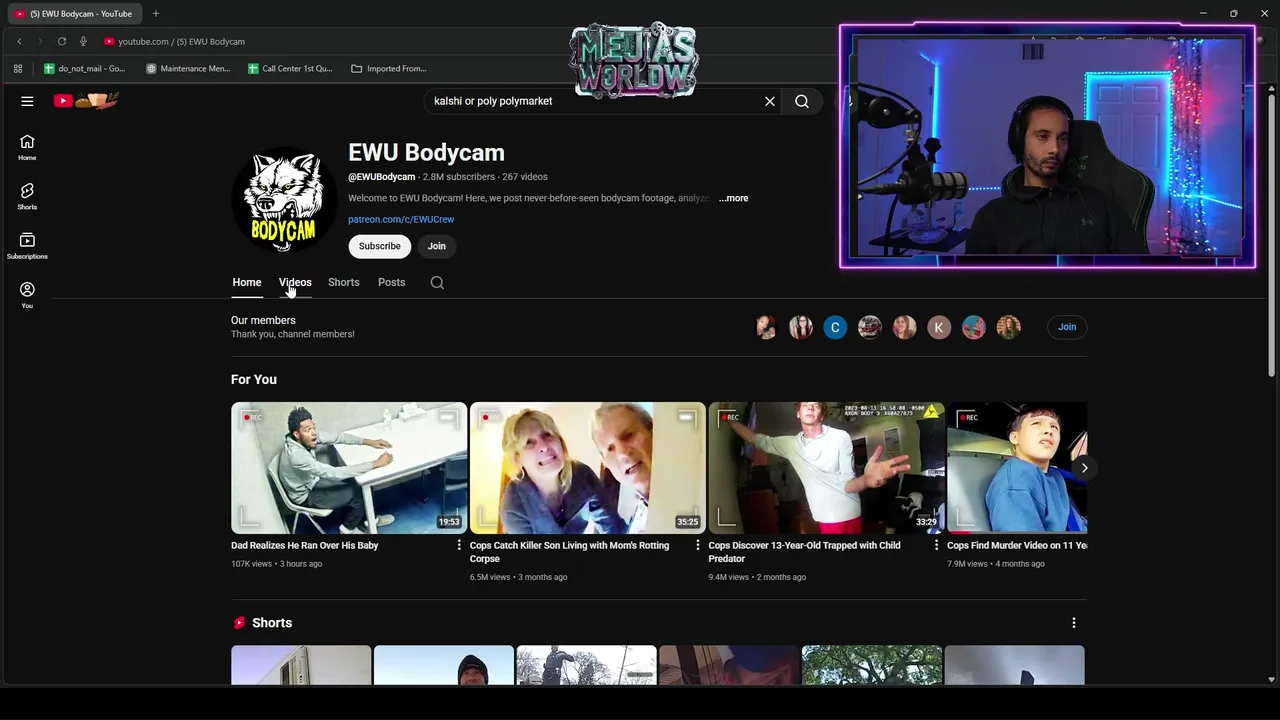Open Shorts in the left sidebar
Viewport: 1280px width, 720px height.
[x=27, y=197]
